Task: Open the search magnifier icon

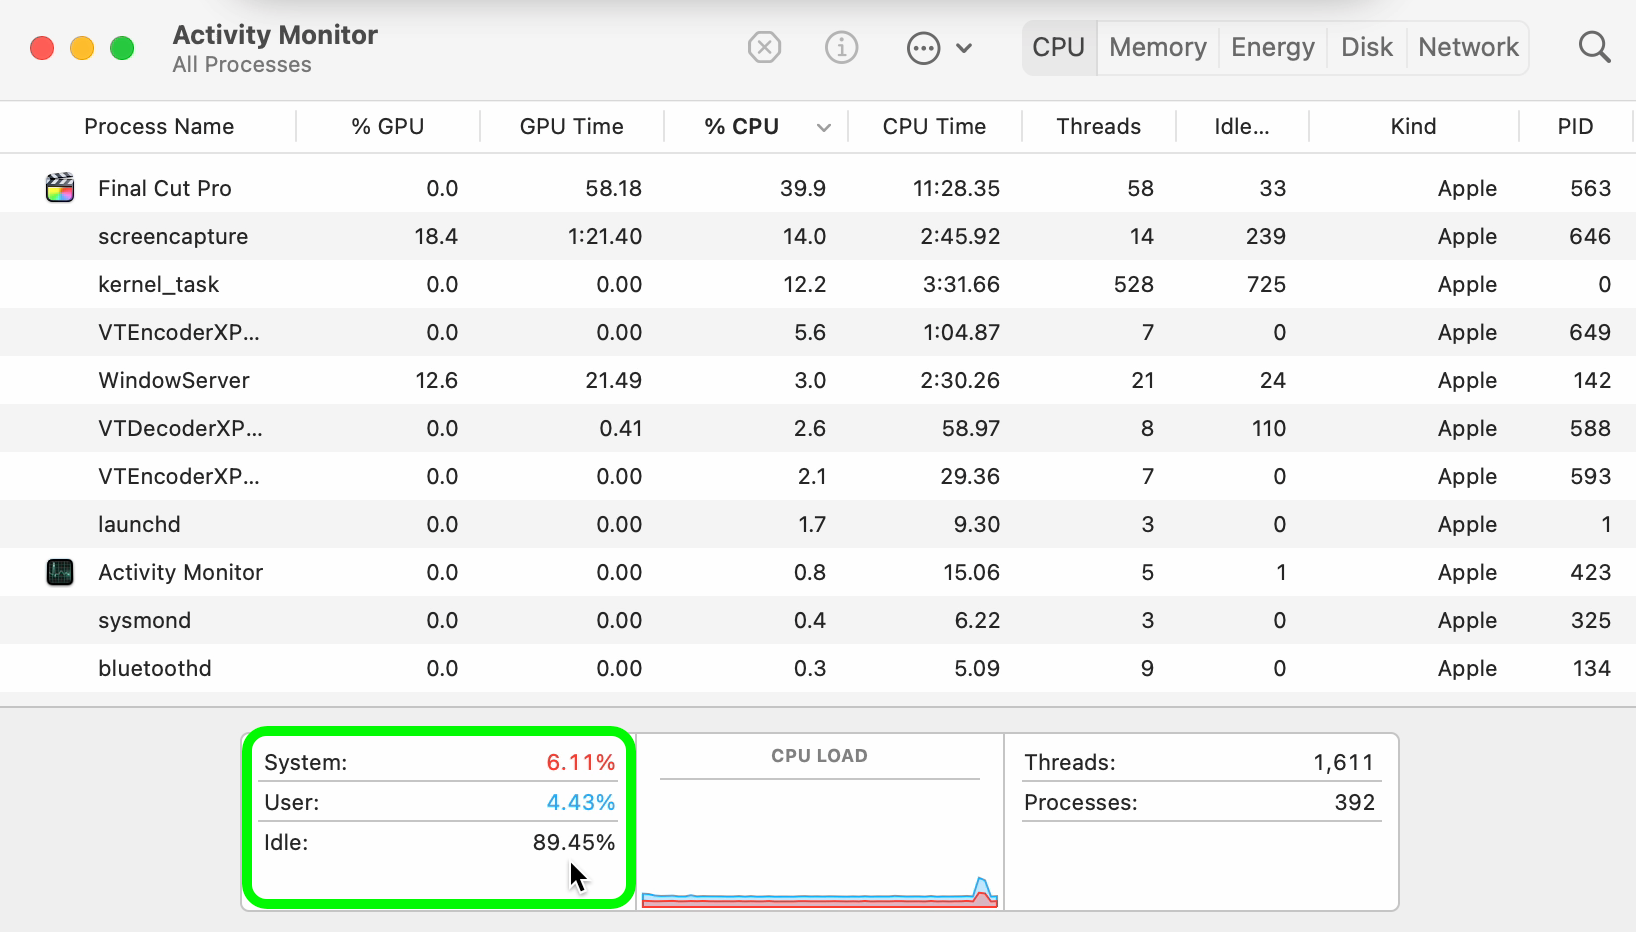Action: pos(1594,47)
